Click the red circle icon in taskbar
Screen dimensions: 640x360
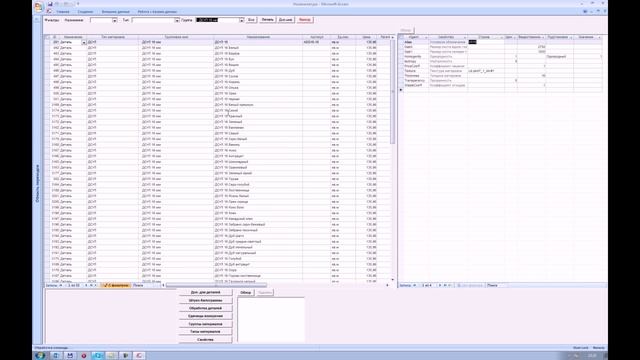pyautogui.click(x=84, y=356)
